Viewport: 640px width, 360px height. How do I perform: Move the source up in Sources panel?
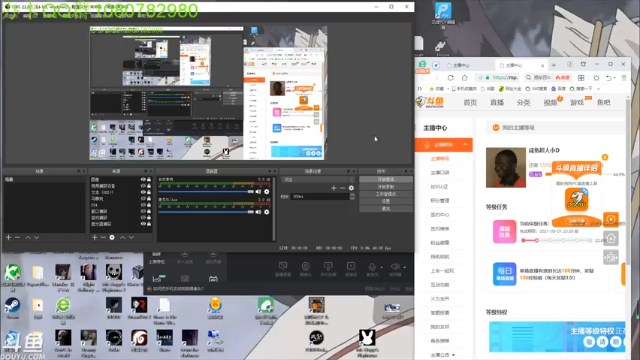coord(122,237)
